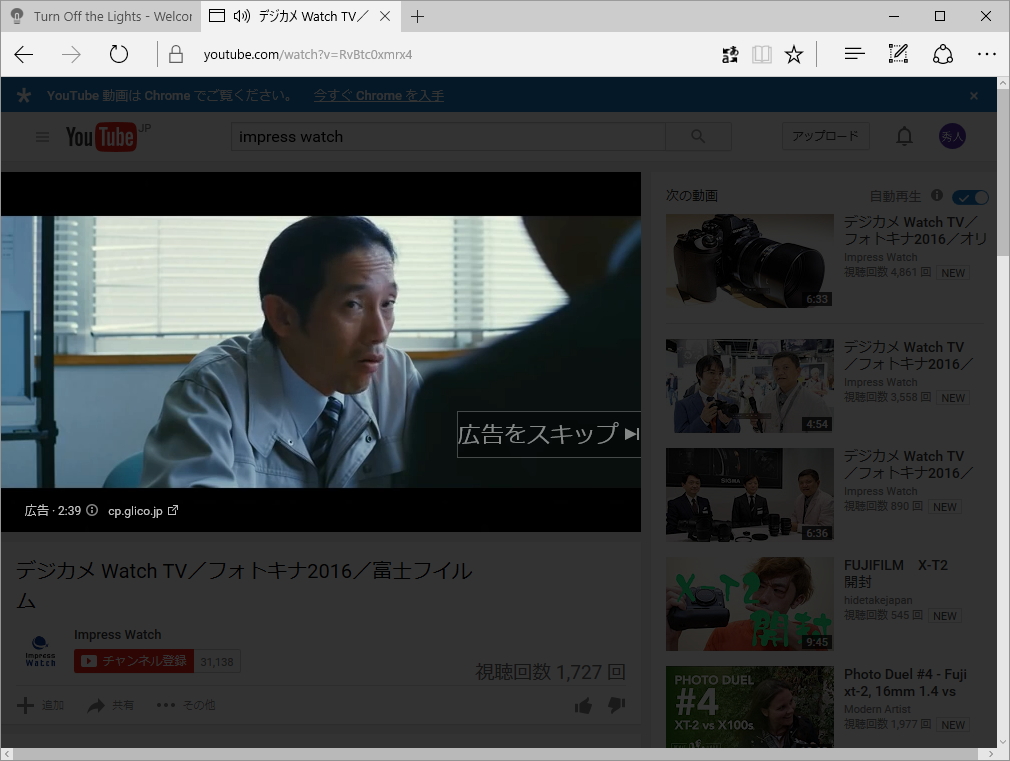Start a Web Note using the pen icon
Image resolution: width=1010 pixels, height=761 pixels.
click(898, 54)
